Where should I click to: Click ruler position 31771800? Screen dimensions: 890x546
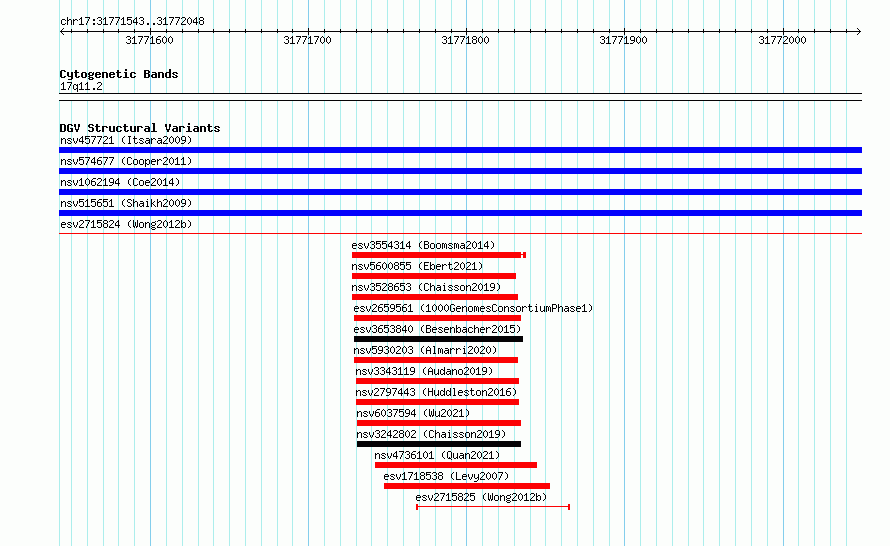coord(465,40)
